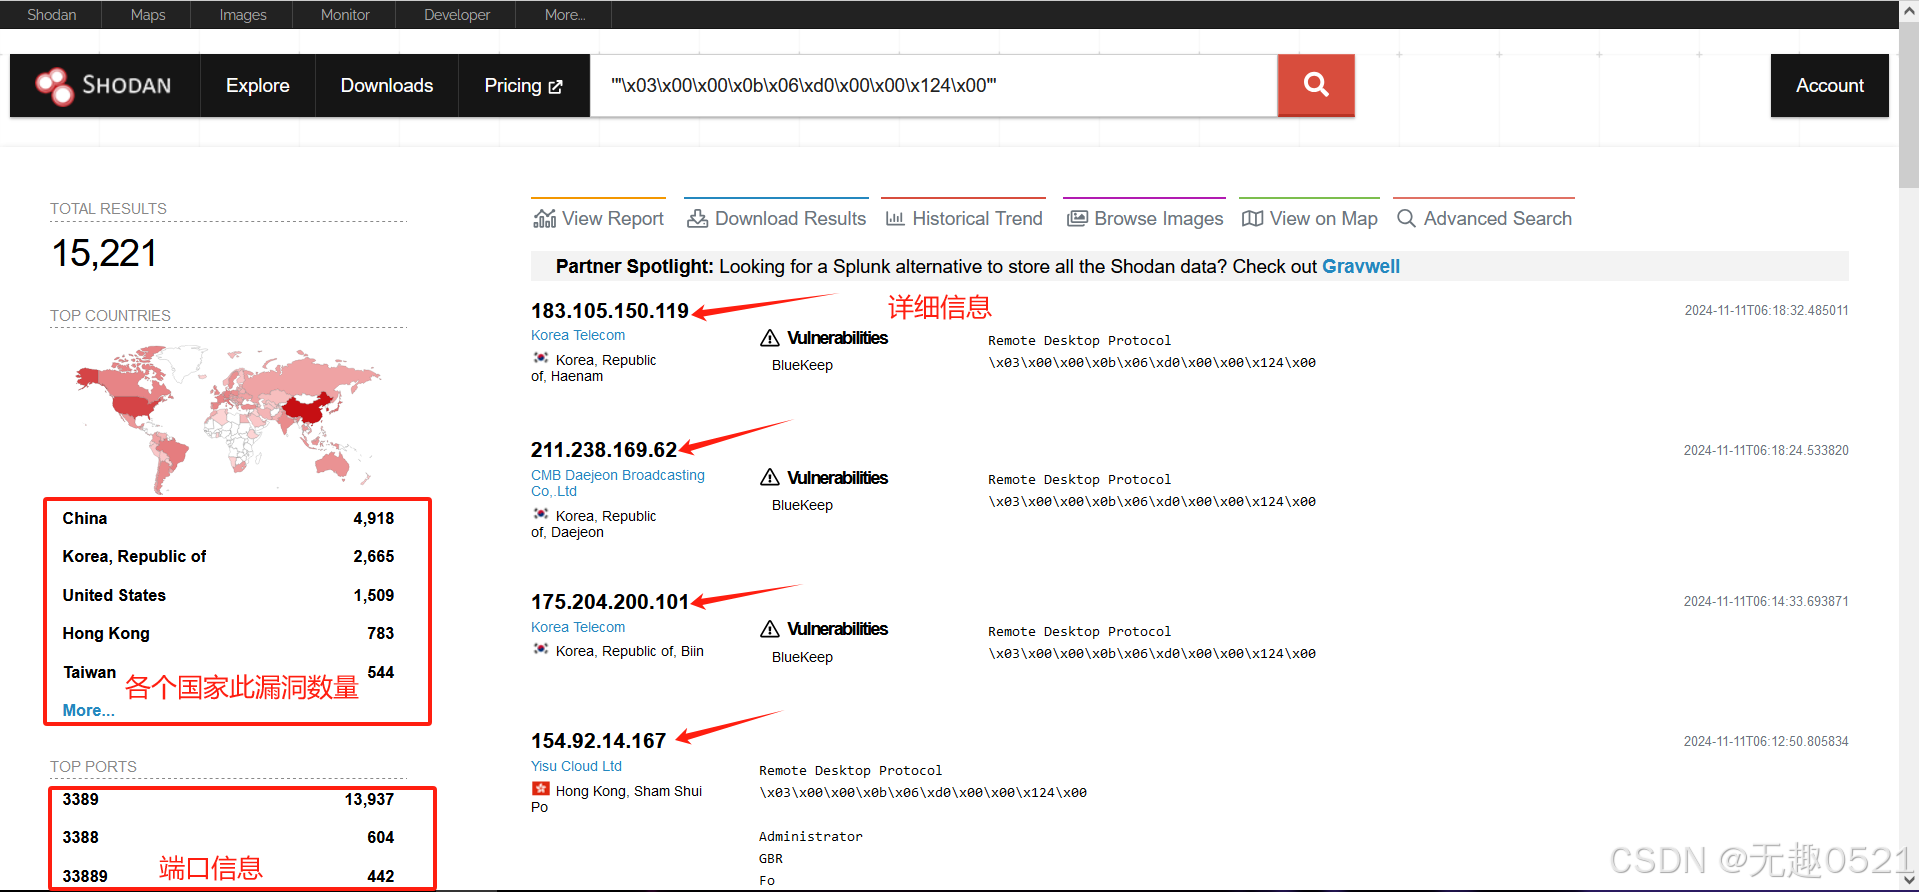The height and width of the screenshot is (892, 1919).
Task: Click the search query input field
Action: [x=934, y=86]
